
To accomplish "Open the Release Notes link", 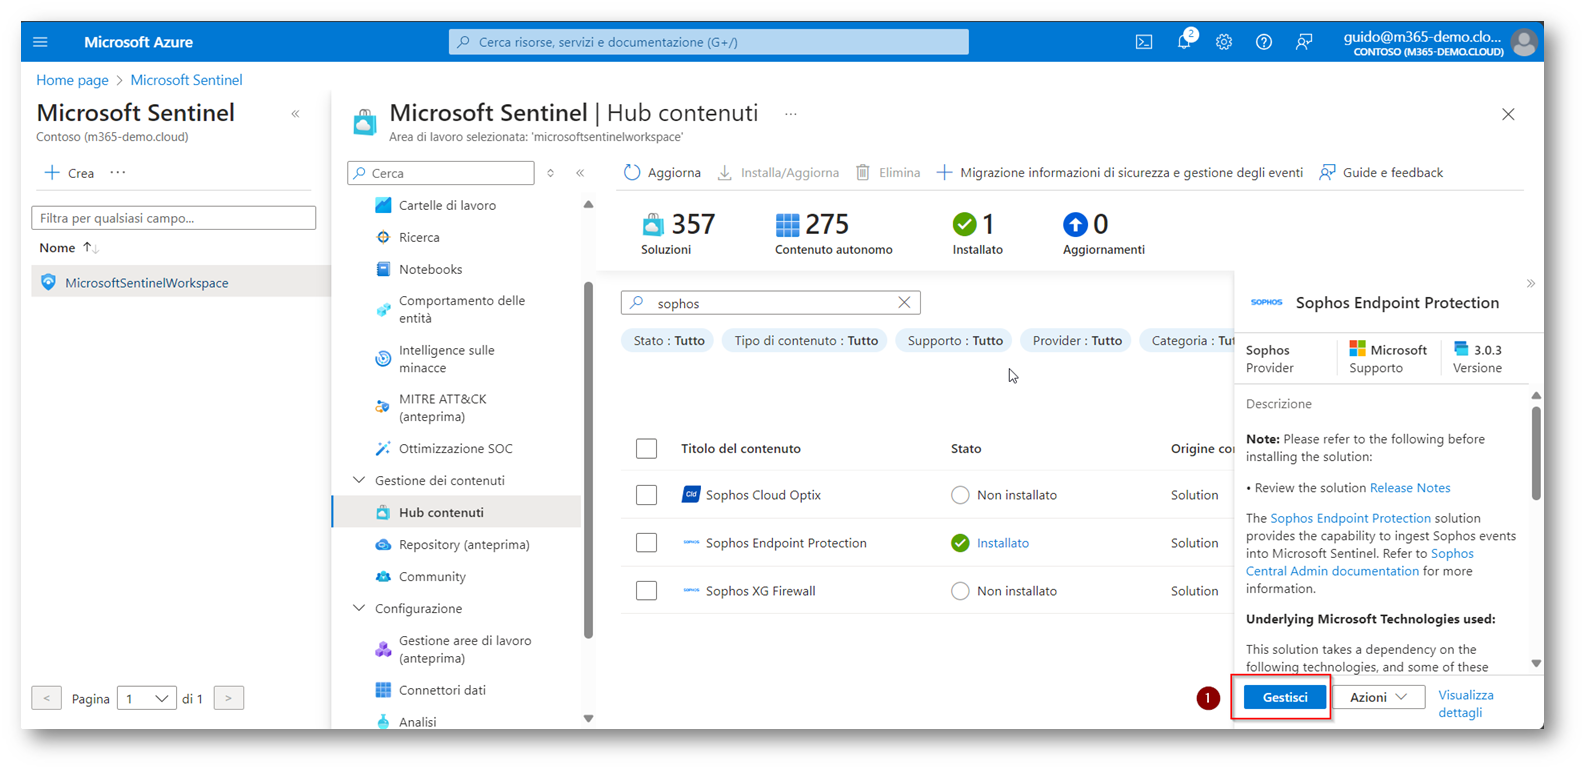I will [1410, 488].
